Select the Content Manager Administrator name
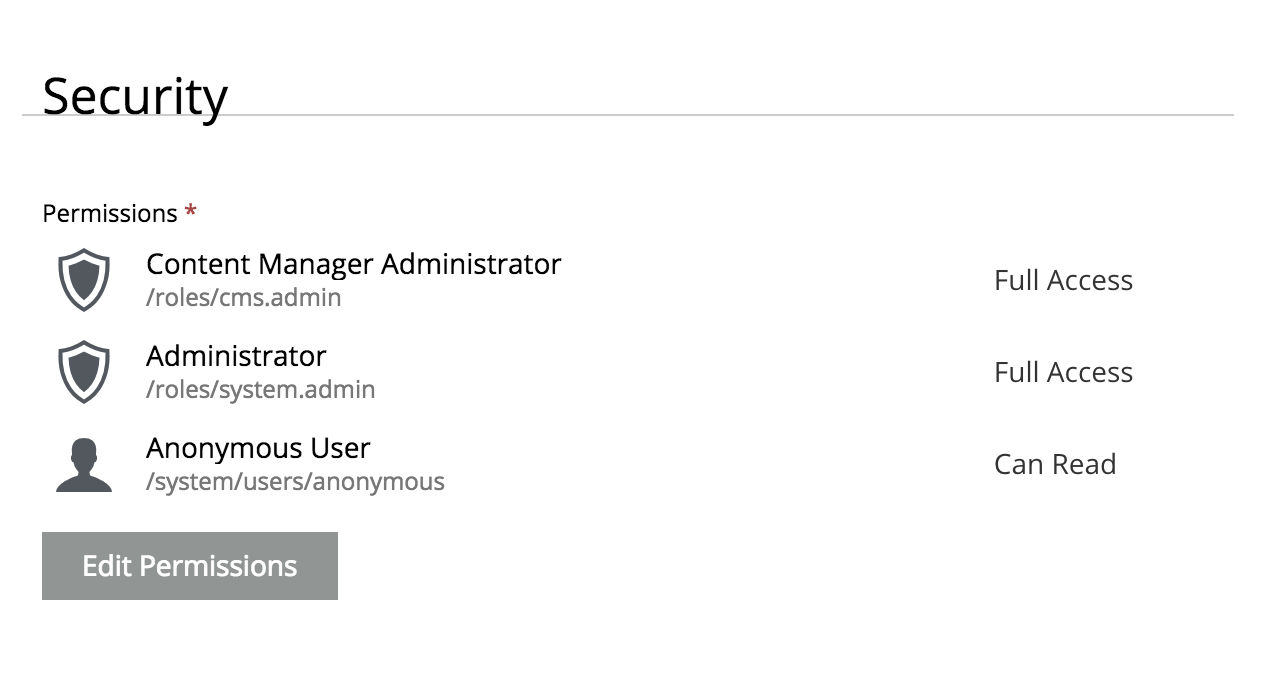 coord(354,264)
